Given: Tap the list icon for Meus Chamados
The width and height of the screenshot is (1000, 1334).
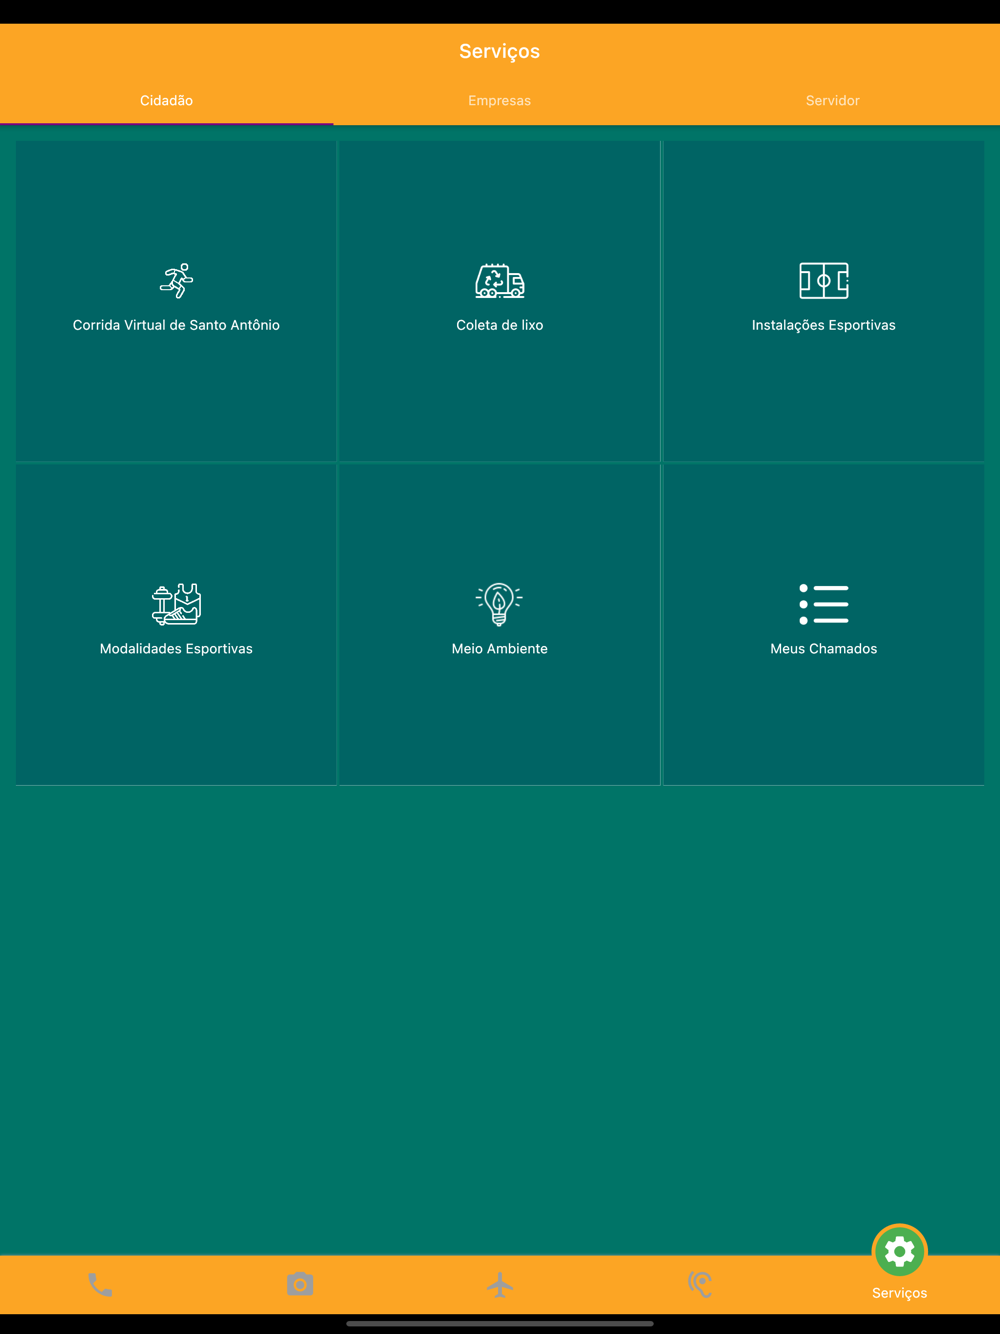Looking at the screenshot, I should point(824,604).
